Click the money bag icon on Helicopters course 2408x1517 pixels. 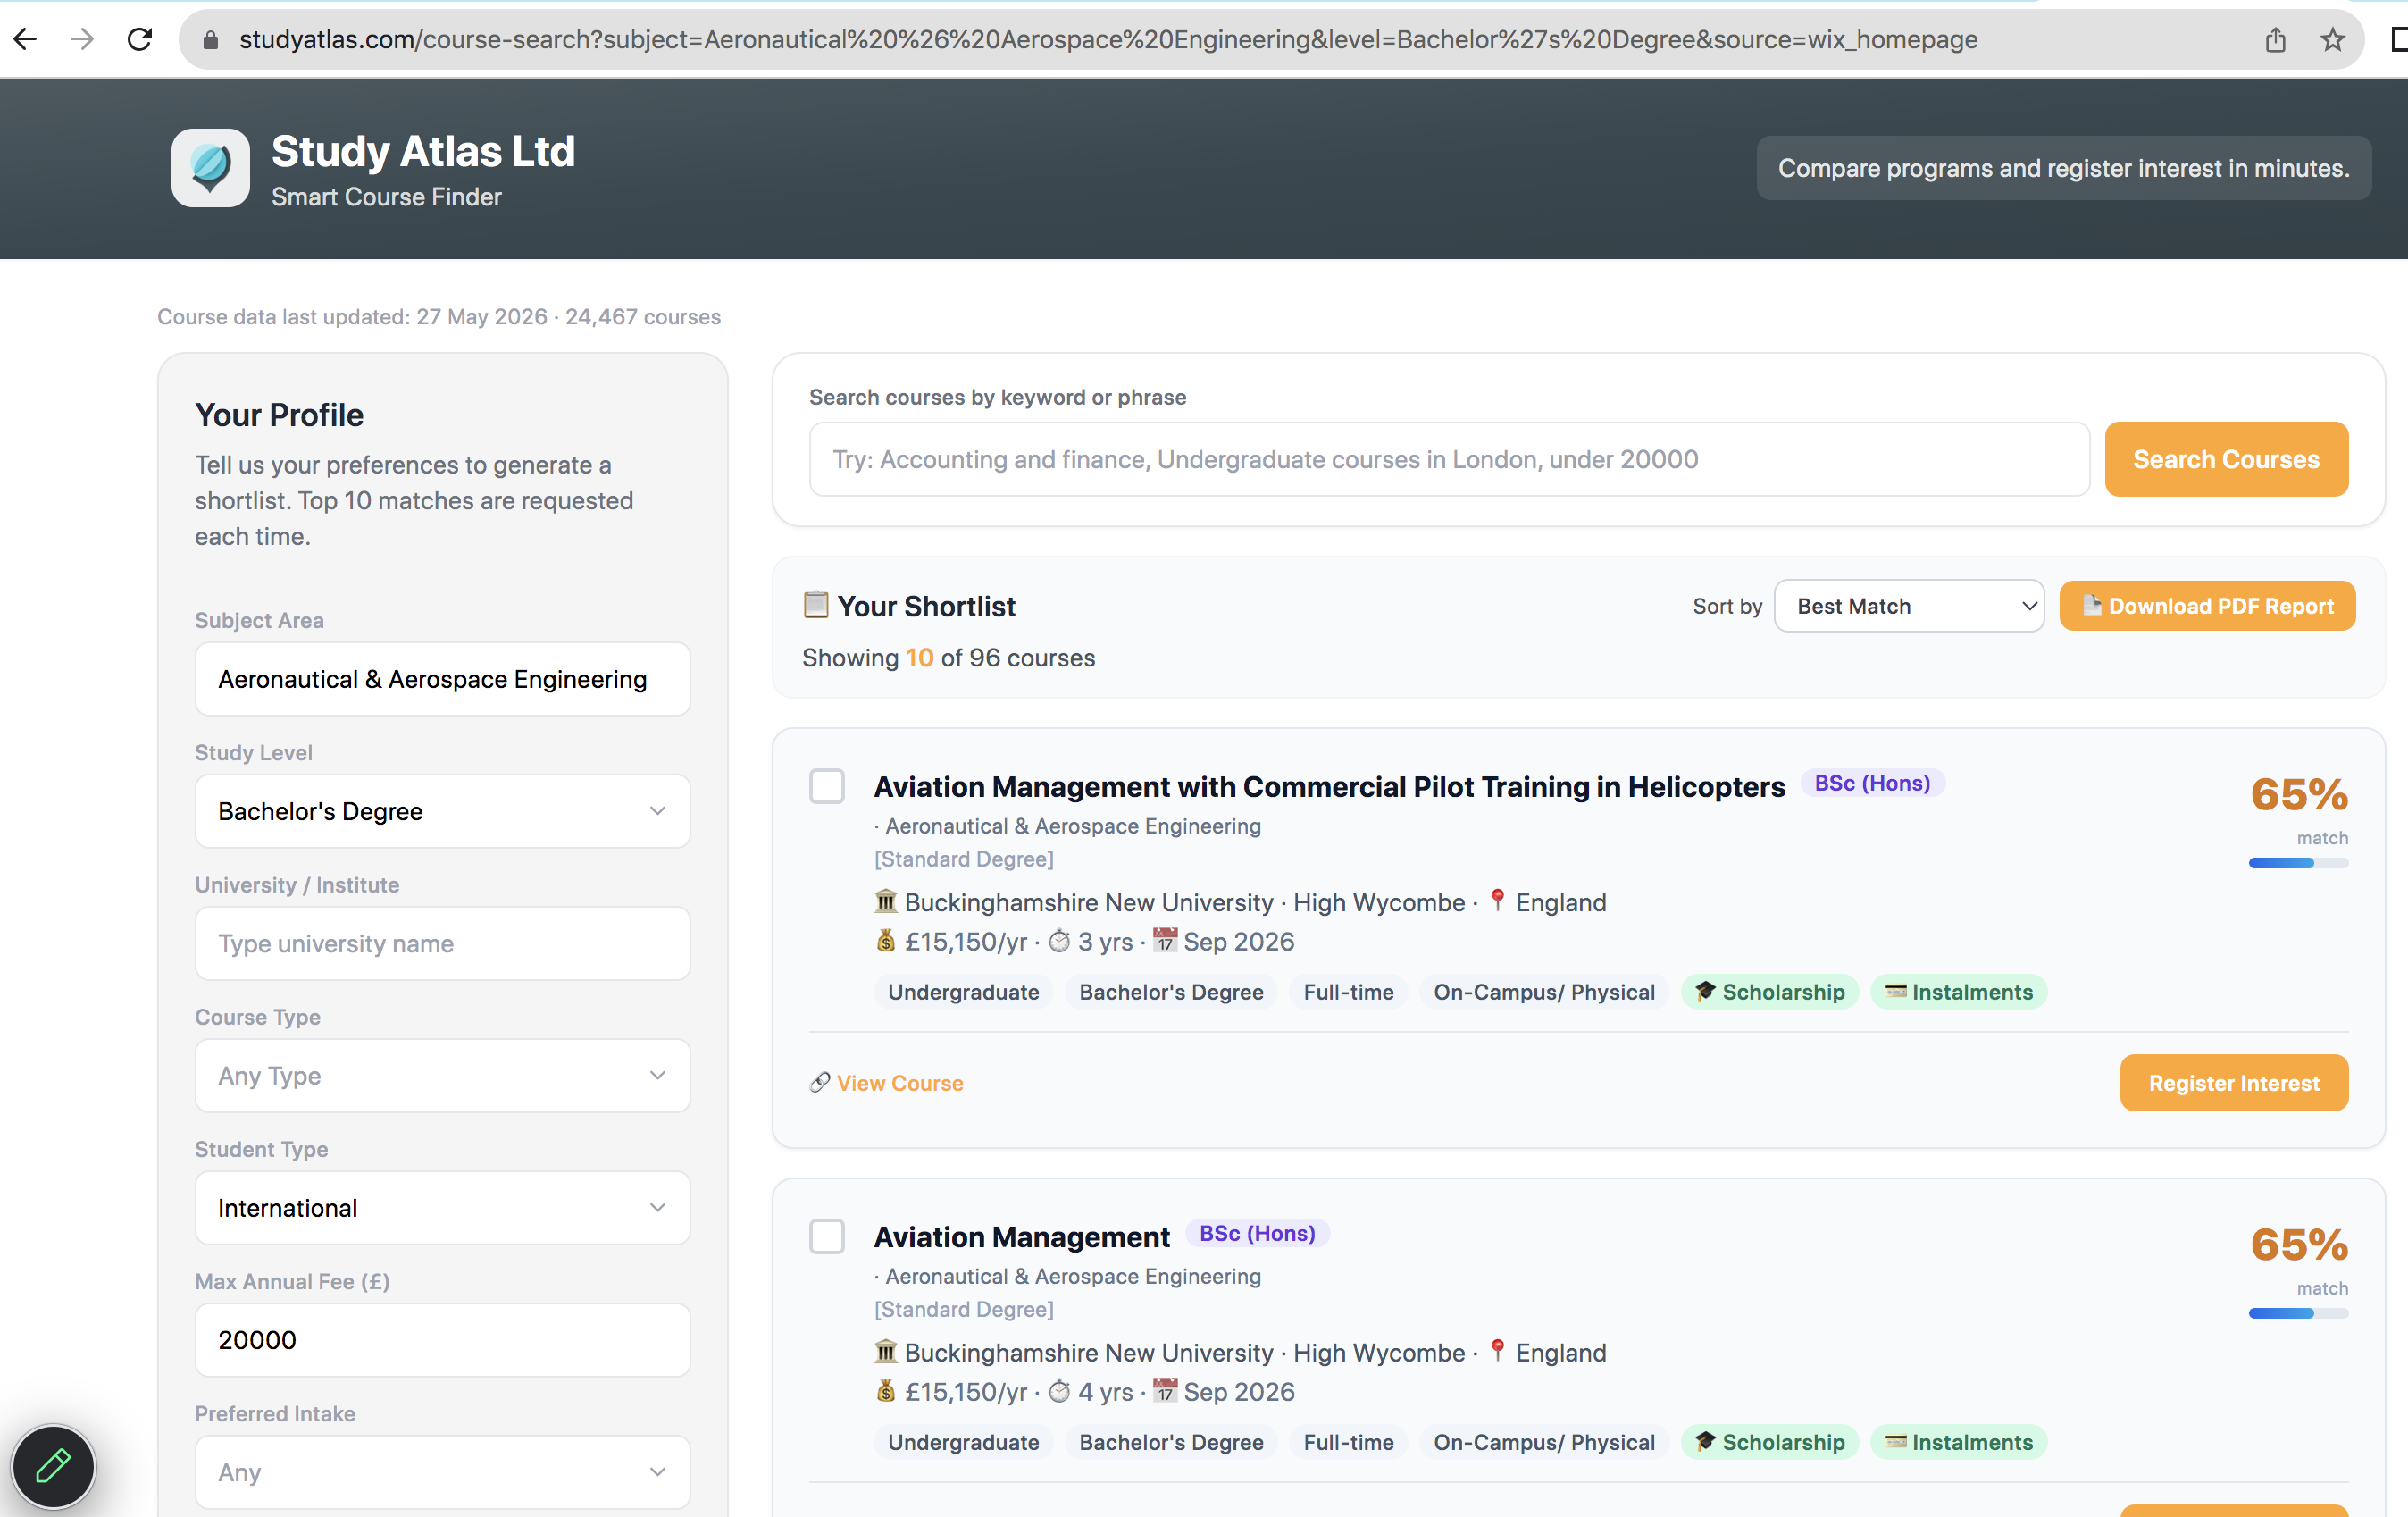(x=886, y=940)
